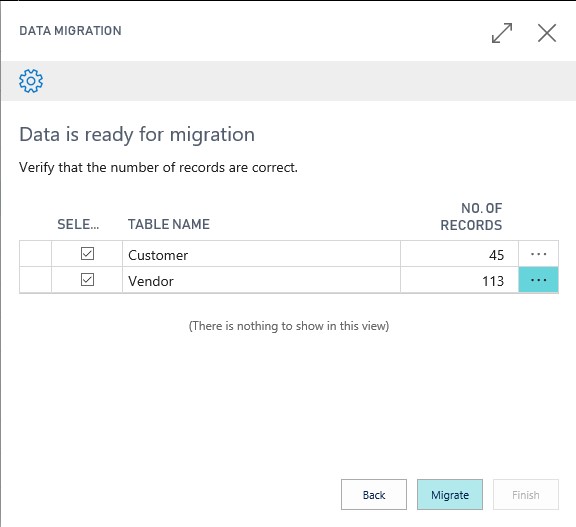576x527 pixels.
Task: Uncheck the Vendor table checkbox
Action: 87,280
